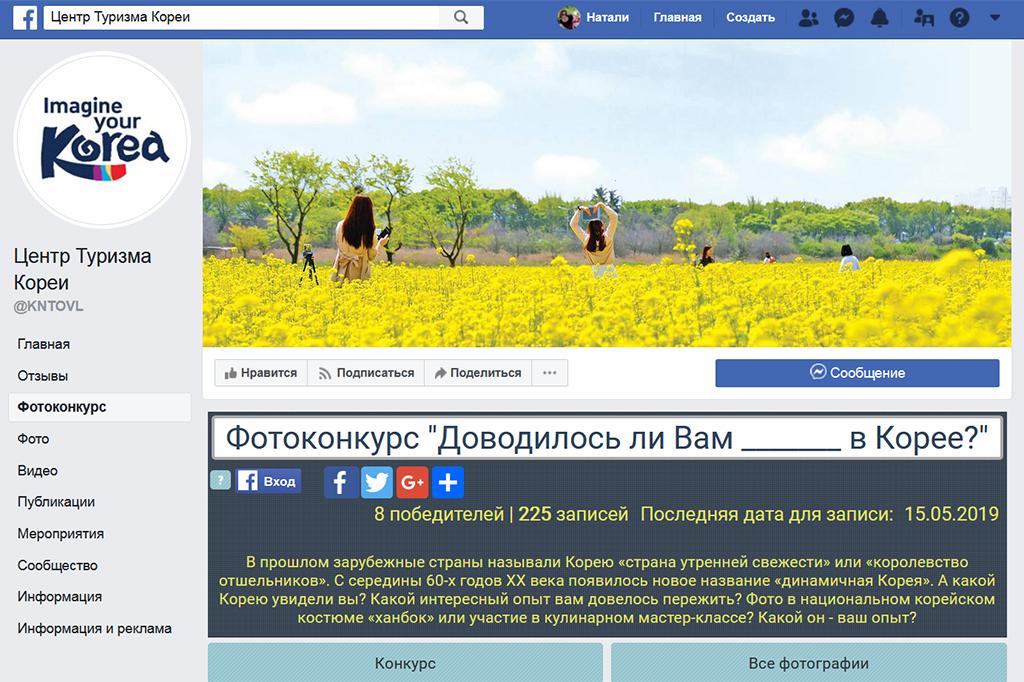The image size is (1024, 682).
Task: Click the Facebook Вход login button
Action: tap(268, 481)
